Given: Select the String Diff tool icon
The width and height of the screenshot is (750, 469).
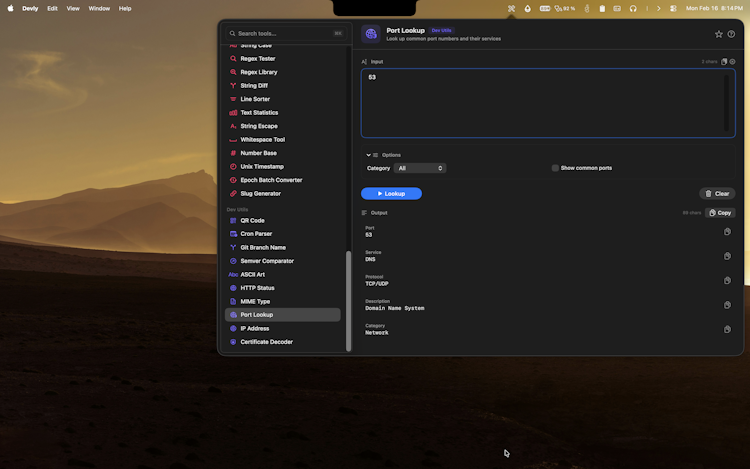Looking at the screenshot, I should tap(233, 86).
